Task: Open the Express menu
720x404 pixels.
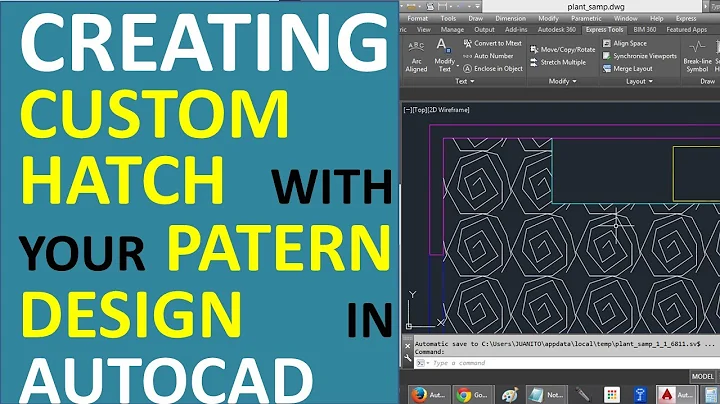Action: [x=686, y=18]
